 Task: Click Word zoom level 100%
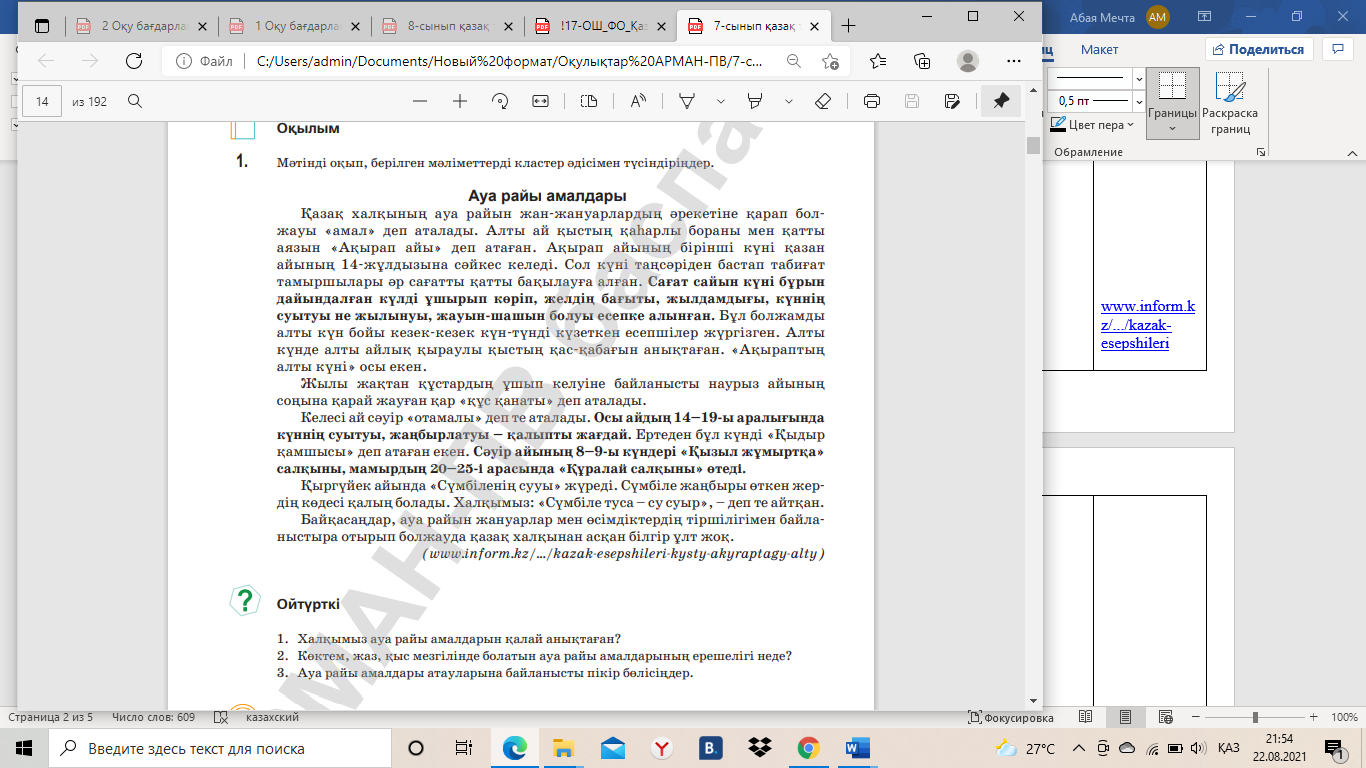[x=1343, y=718]
